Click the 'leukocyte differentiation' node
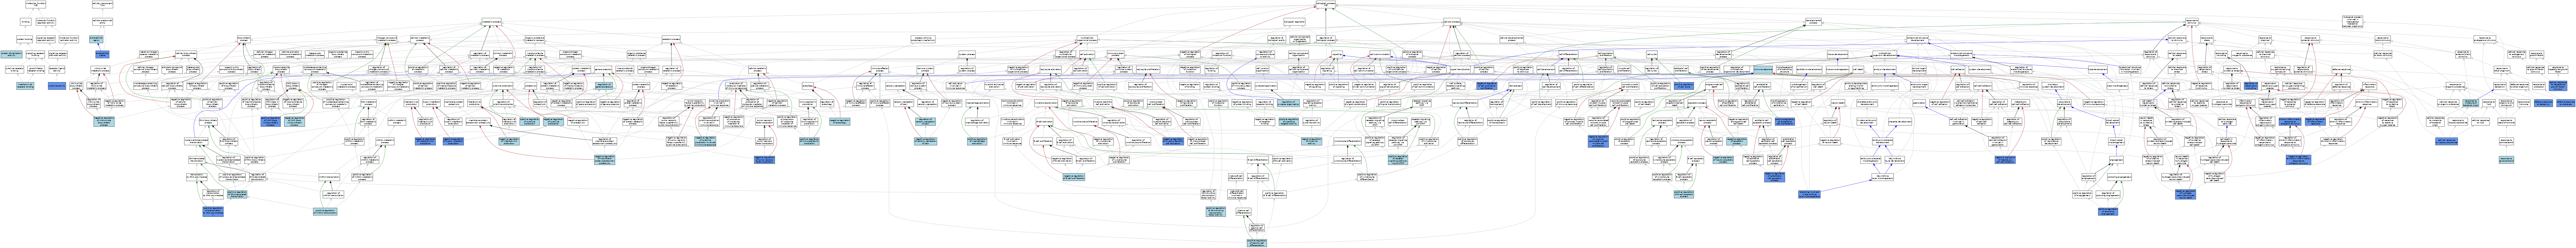 pos(1465,103)
